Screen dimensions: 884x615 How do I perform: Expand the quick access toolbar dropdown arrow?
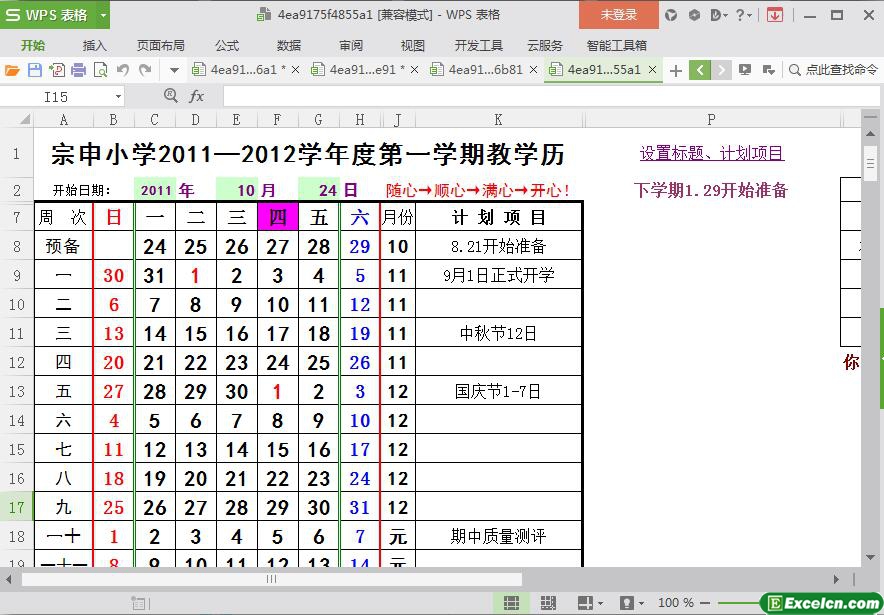coord(174,70)
